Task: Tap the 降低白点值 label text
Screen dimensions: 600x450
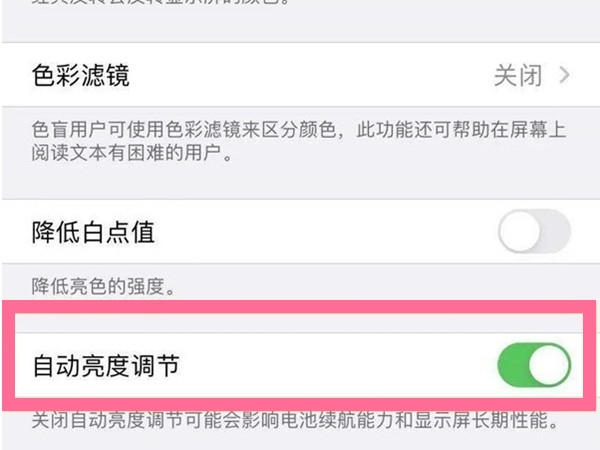Action: point(92,234)
